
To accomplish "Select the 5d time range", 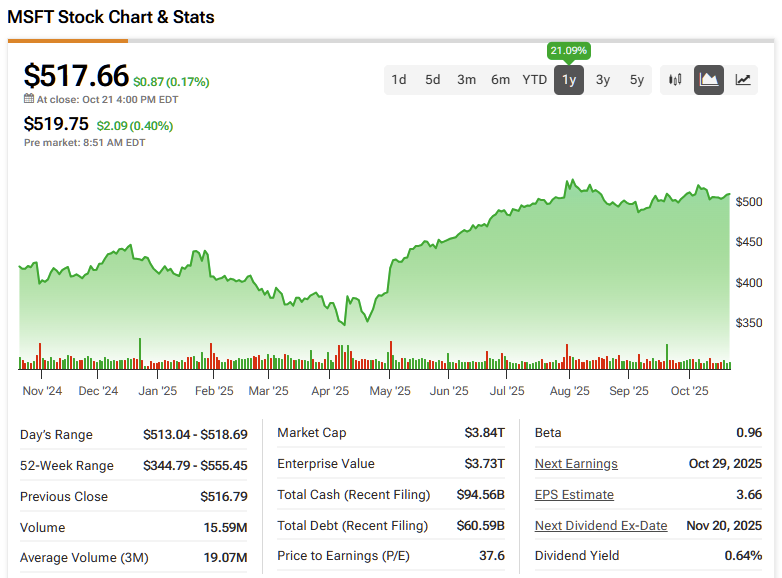I will (x=433, y=80).
